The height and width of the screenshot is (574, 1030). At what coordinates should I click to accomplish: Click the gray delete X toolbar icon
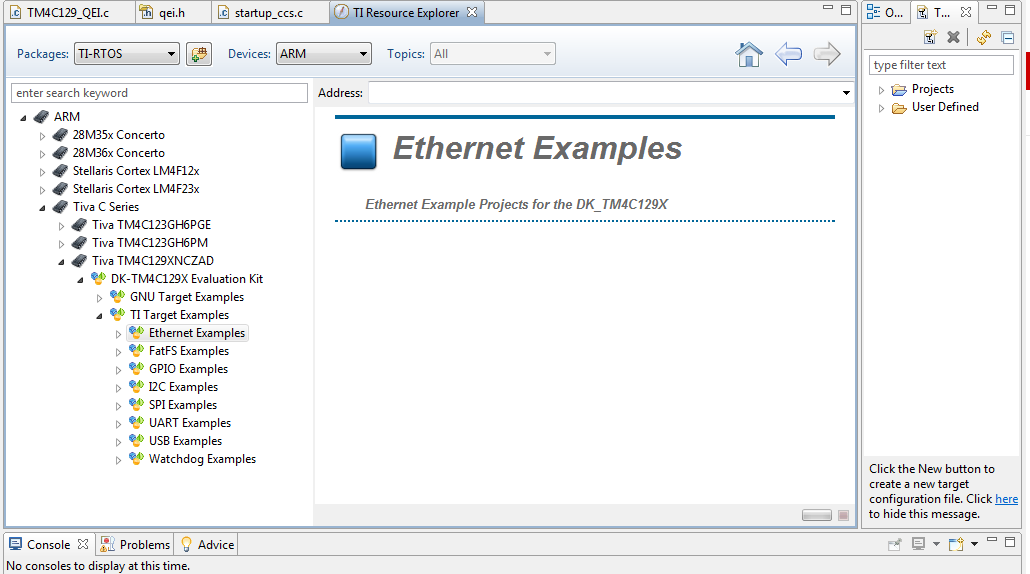pos(953,37)
